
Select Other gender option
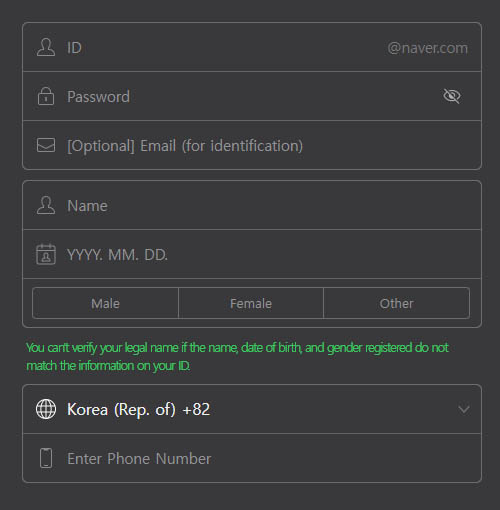point(396,303)
